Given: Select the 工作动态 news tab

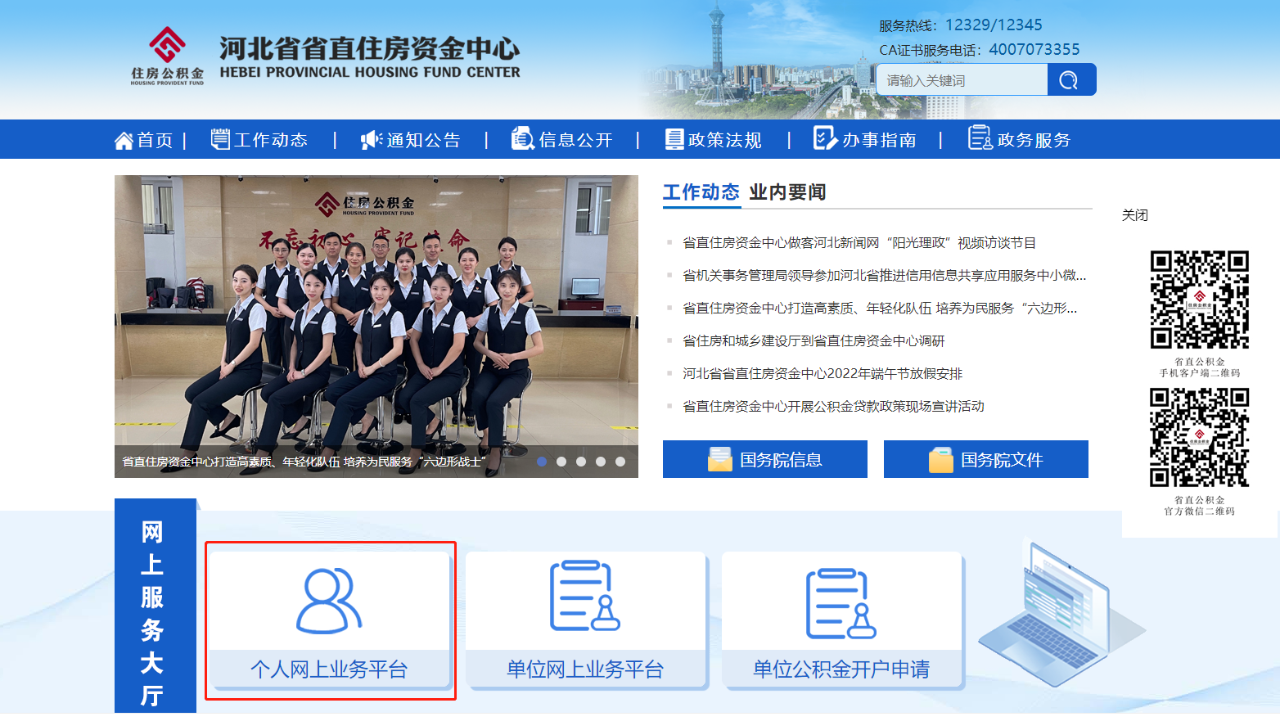Looking at the screenshot, I should coord(701,192).
